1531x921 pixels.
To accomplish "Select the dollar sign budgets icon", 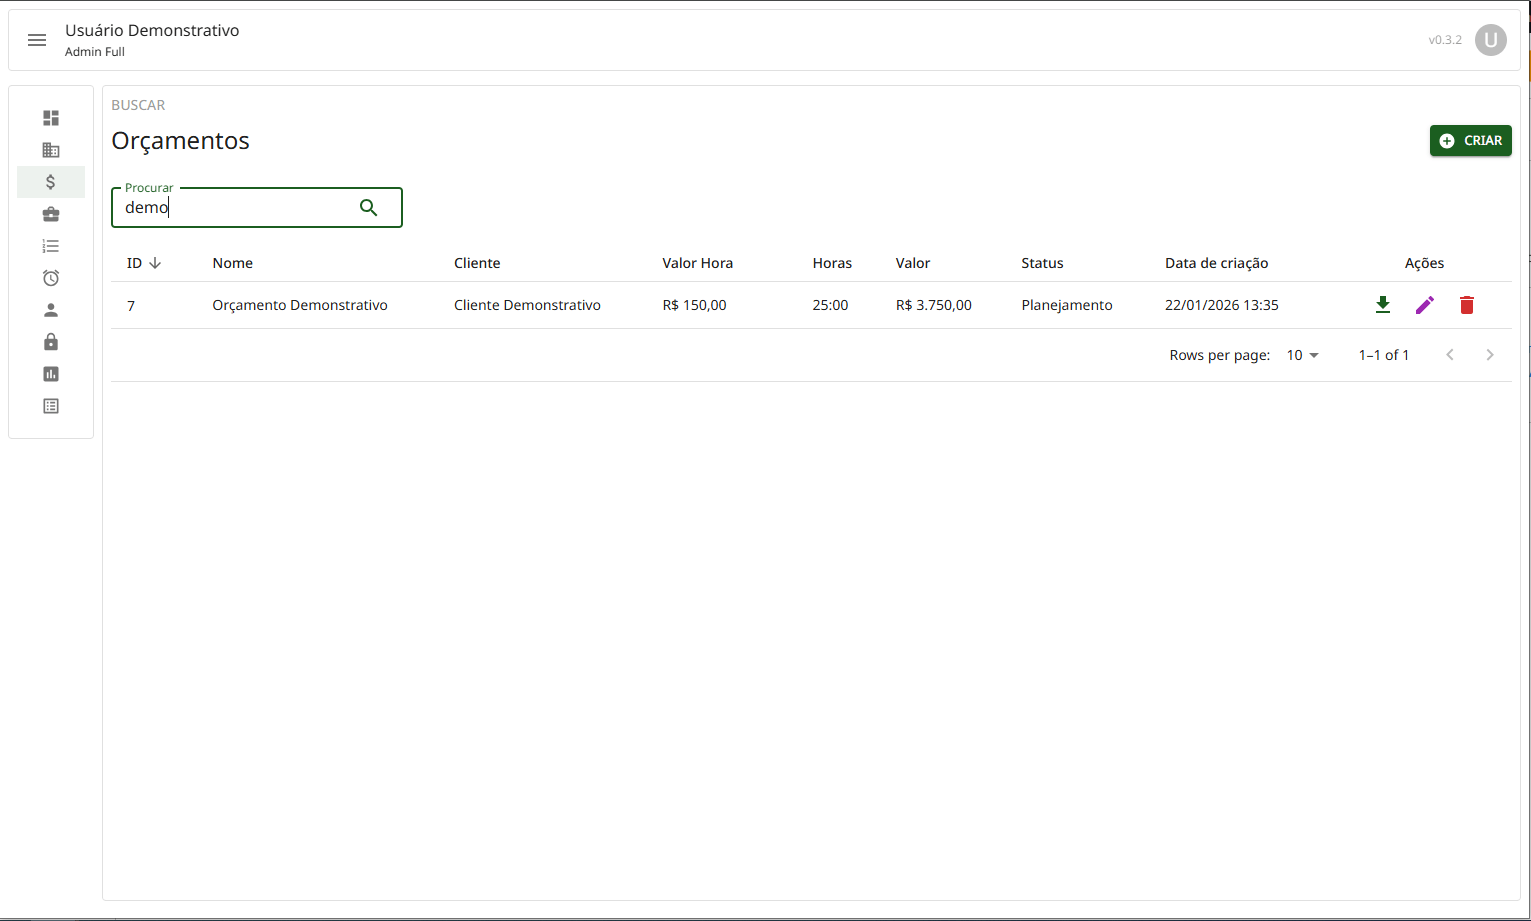I will click(x=51, y=182).
